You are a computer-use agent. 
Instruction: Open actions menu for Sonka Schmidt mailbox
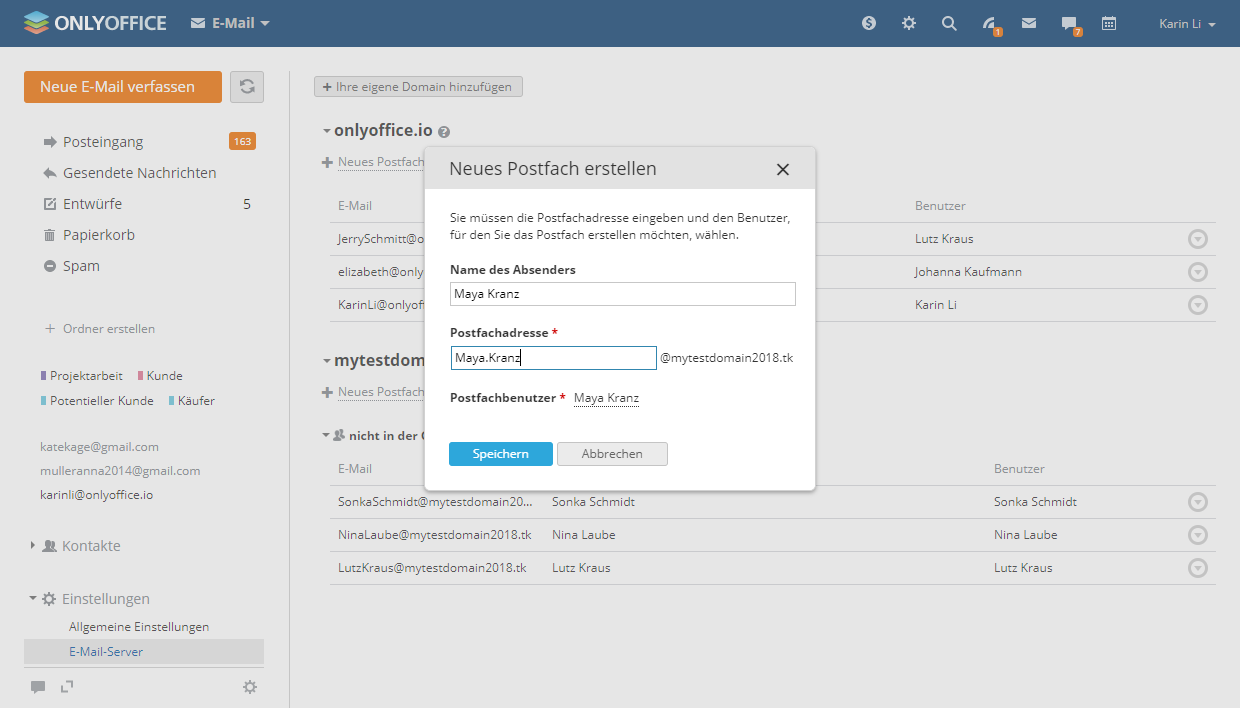[1197, 502]
